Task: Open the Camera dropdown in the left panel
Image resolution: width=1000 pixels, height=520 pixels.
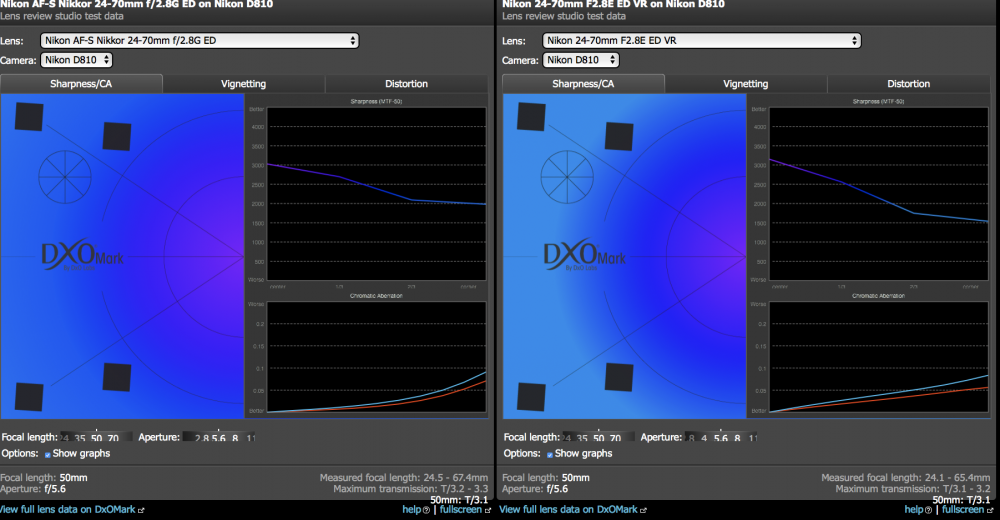Action: tap(77, 60)
